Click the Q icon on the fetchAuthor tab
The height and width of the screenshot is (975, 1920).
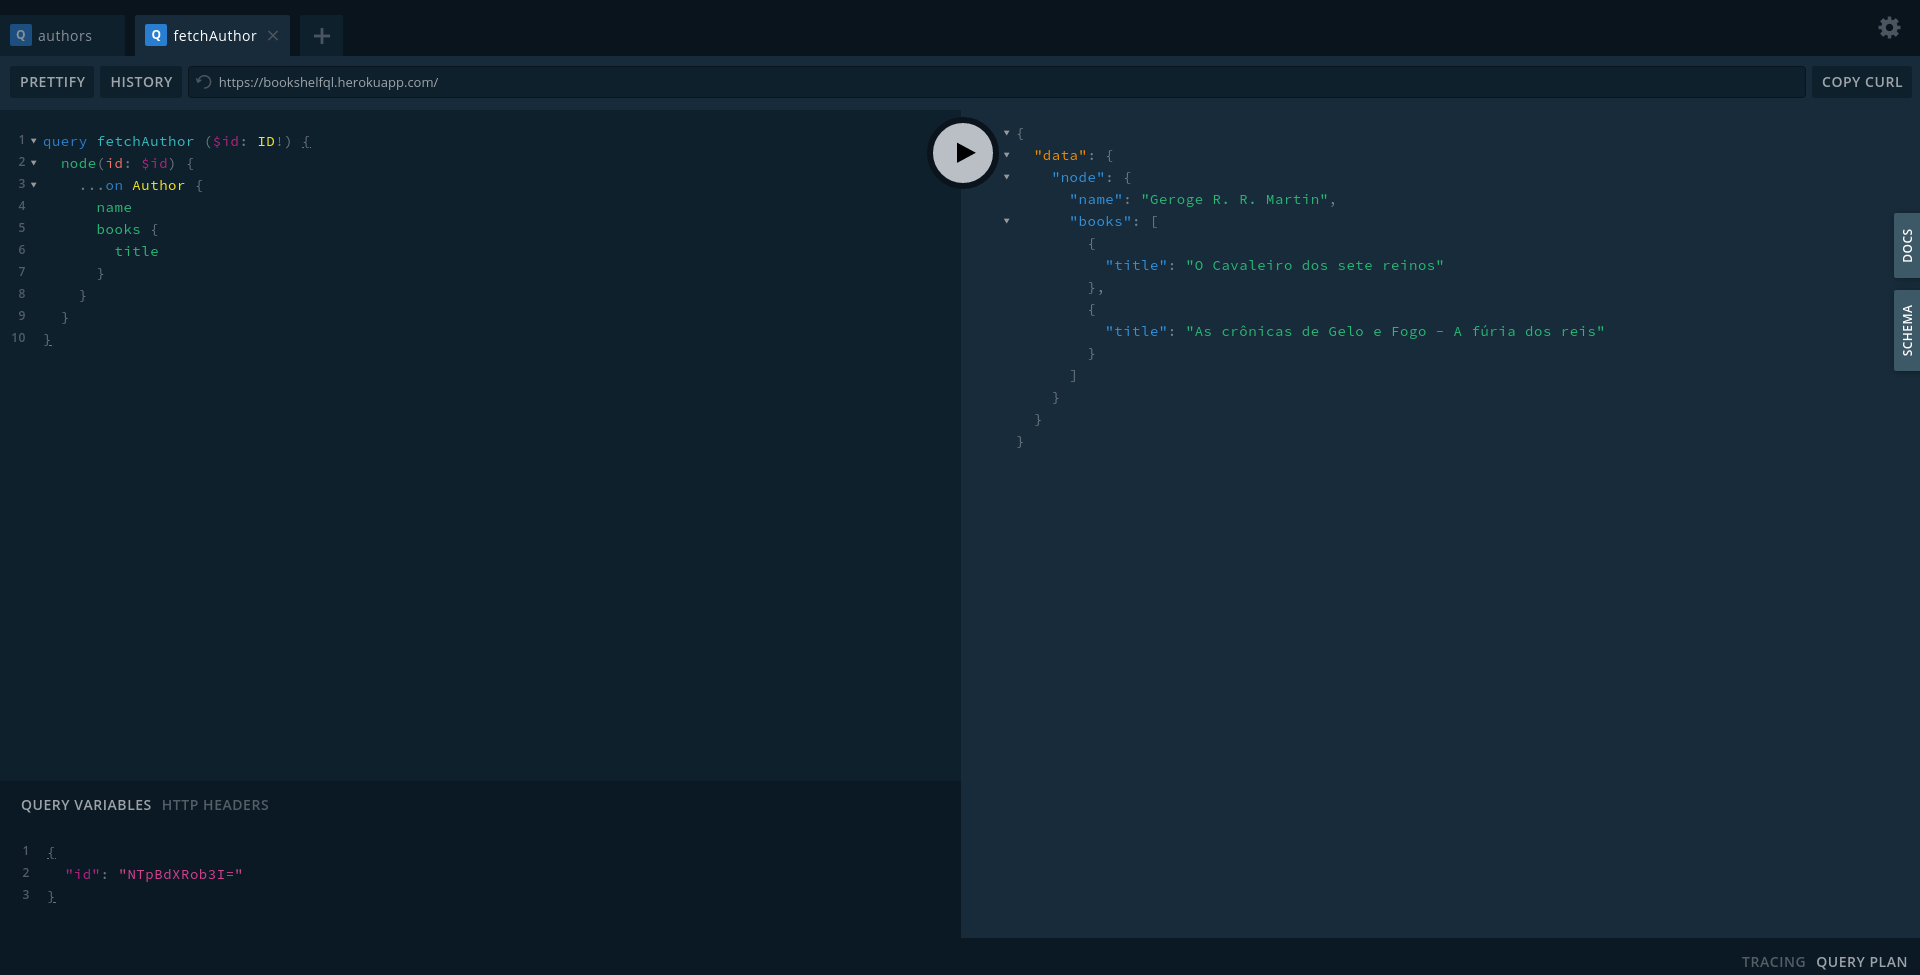(156, 35)
